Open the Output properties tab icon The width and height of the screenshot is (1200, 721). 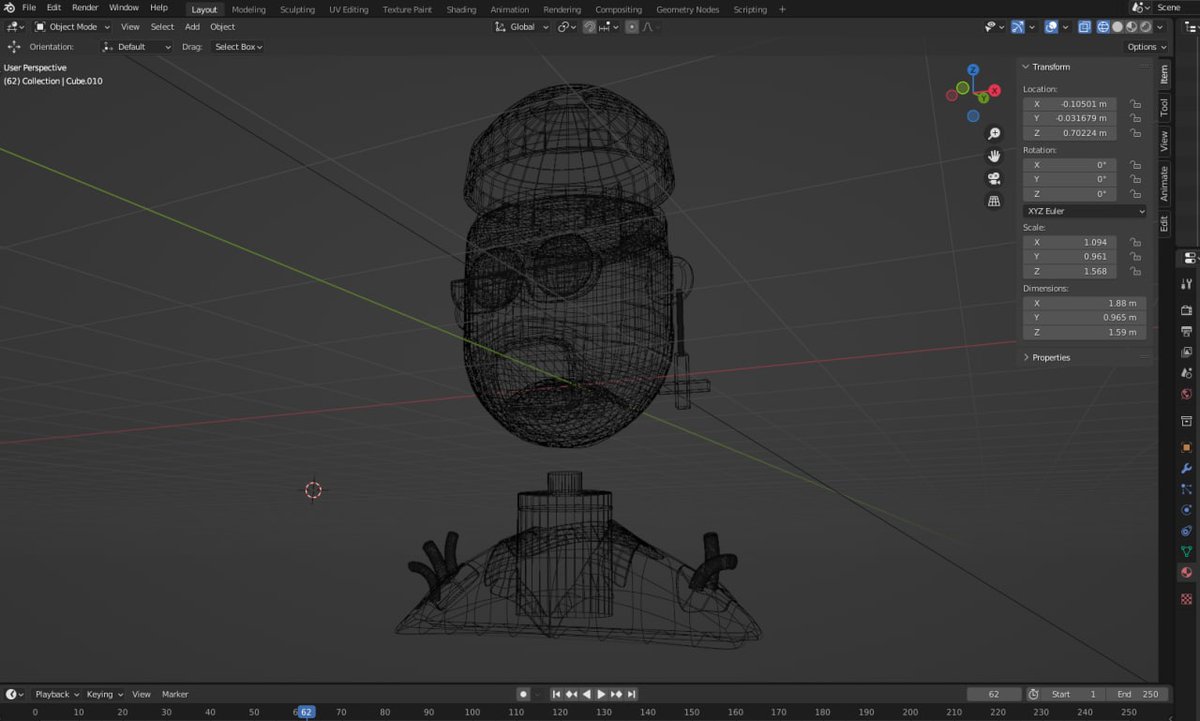pyautogui.click(x=1187, y=331)
